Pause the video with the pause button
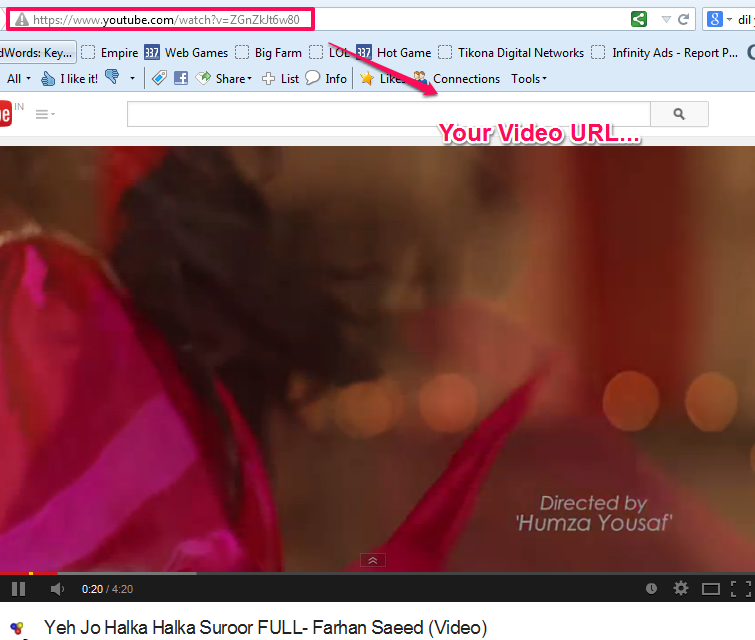Screen dimensions: 755x640 (18, 588)
